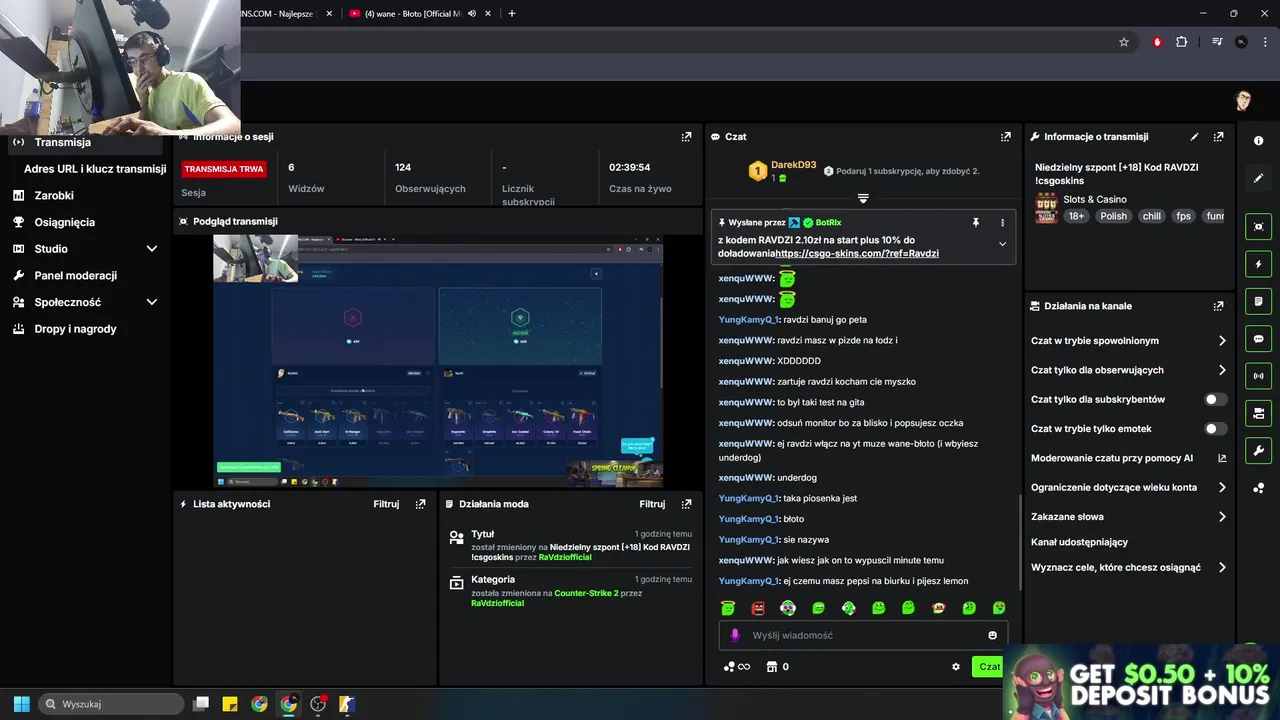
Task: Pop out the Informacje o transmisji panel
Action: (x=1218, y=137)
